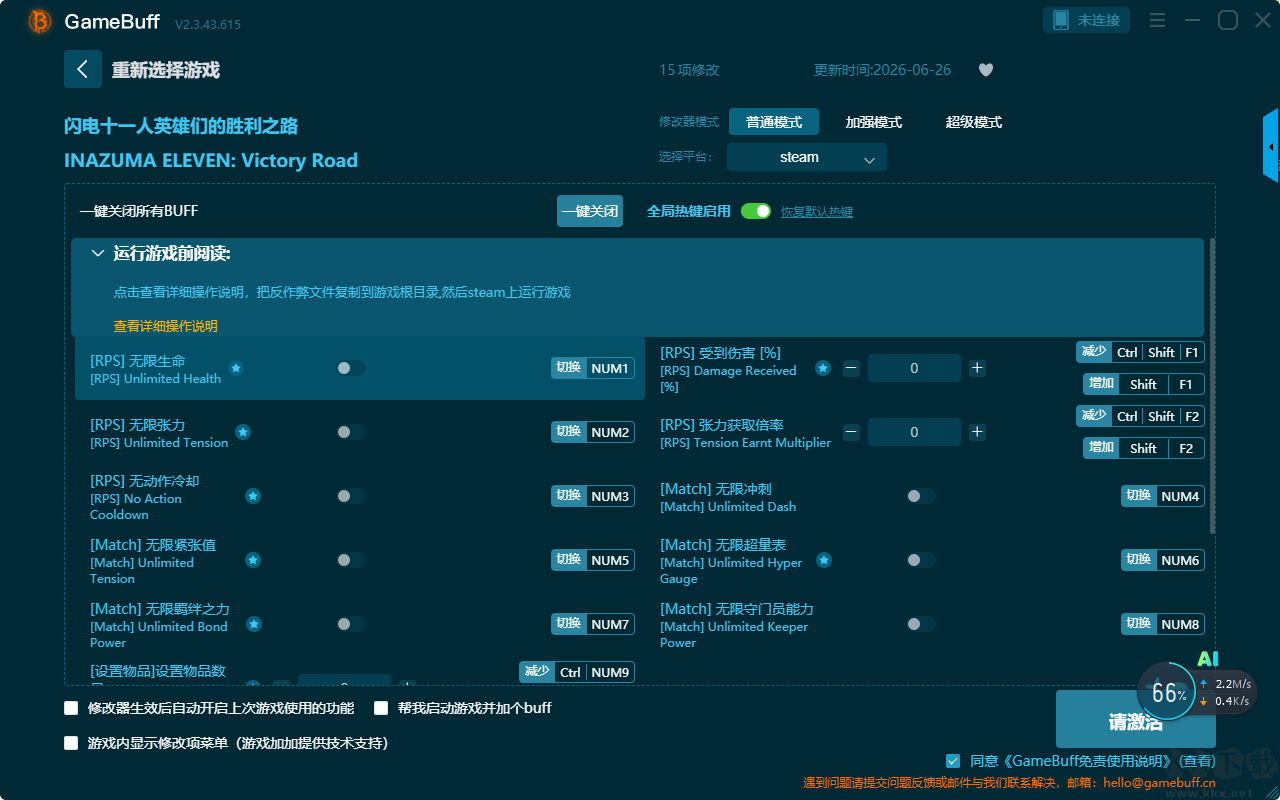1280x800 pixels.
Task: Decrease 张力获取倍率 value with minus button
Action: [851, 432]
